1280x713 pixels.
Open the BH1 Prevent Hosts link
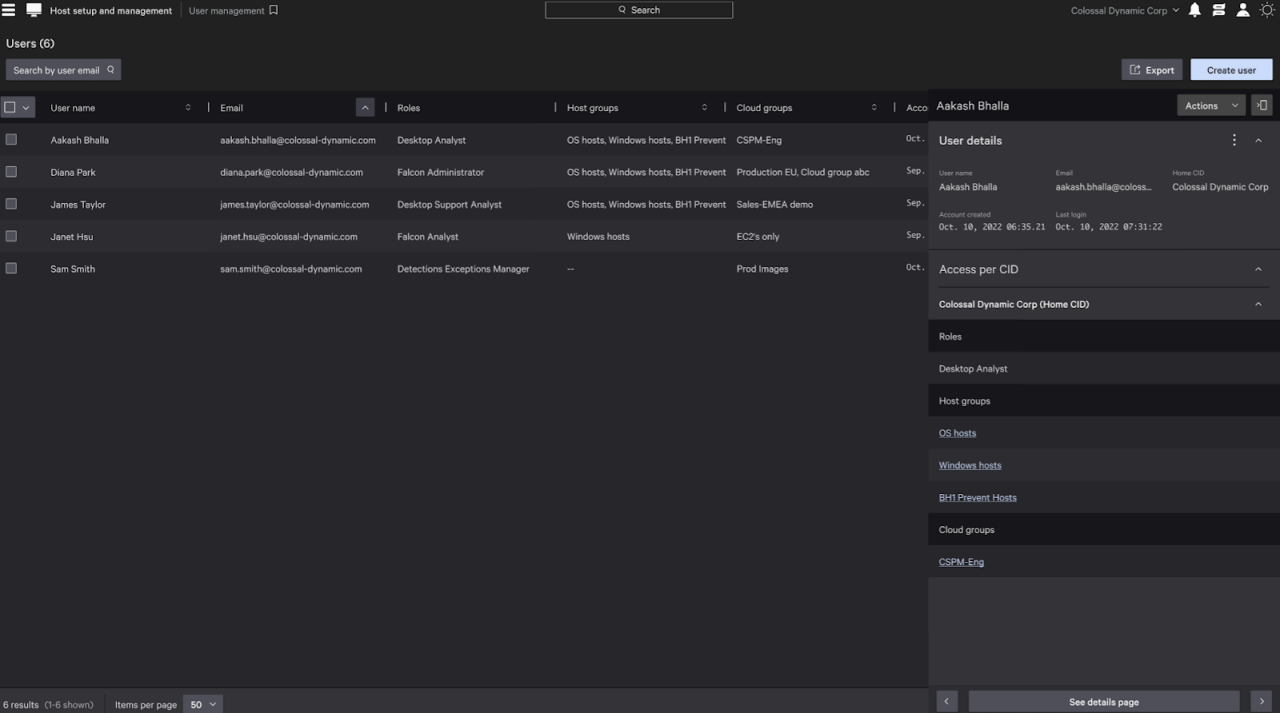coord(977,497)
